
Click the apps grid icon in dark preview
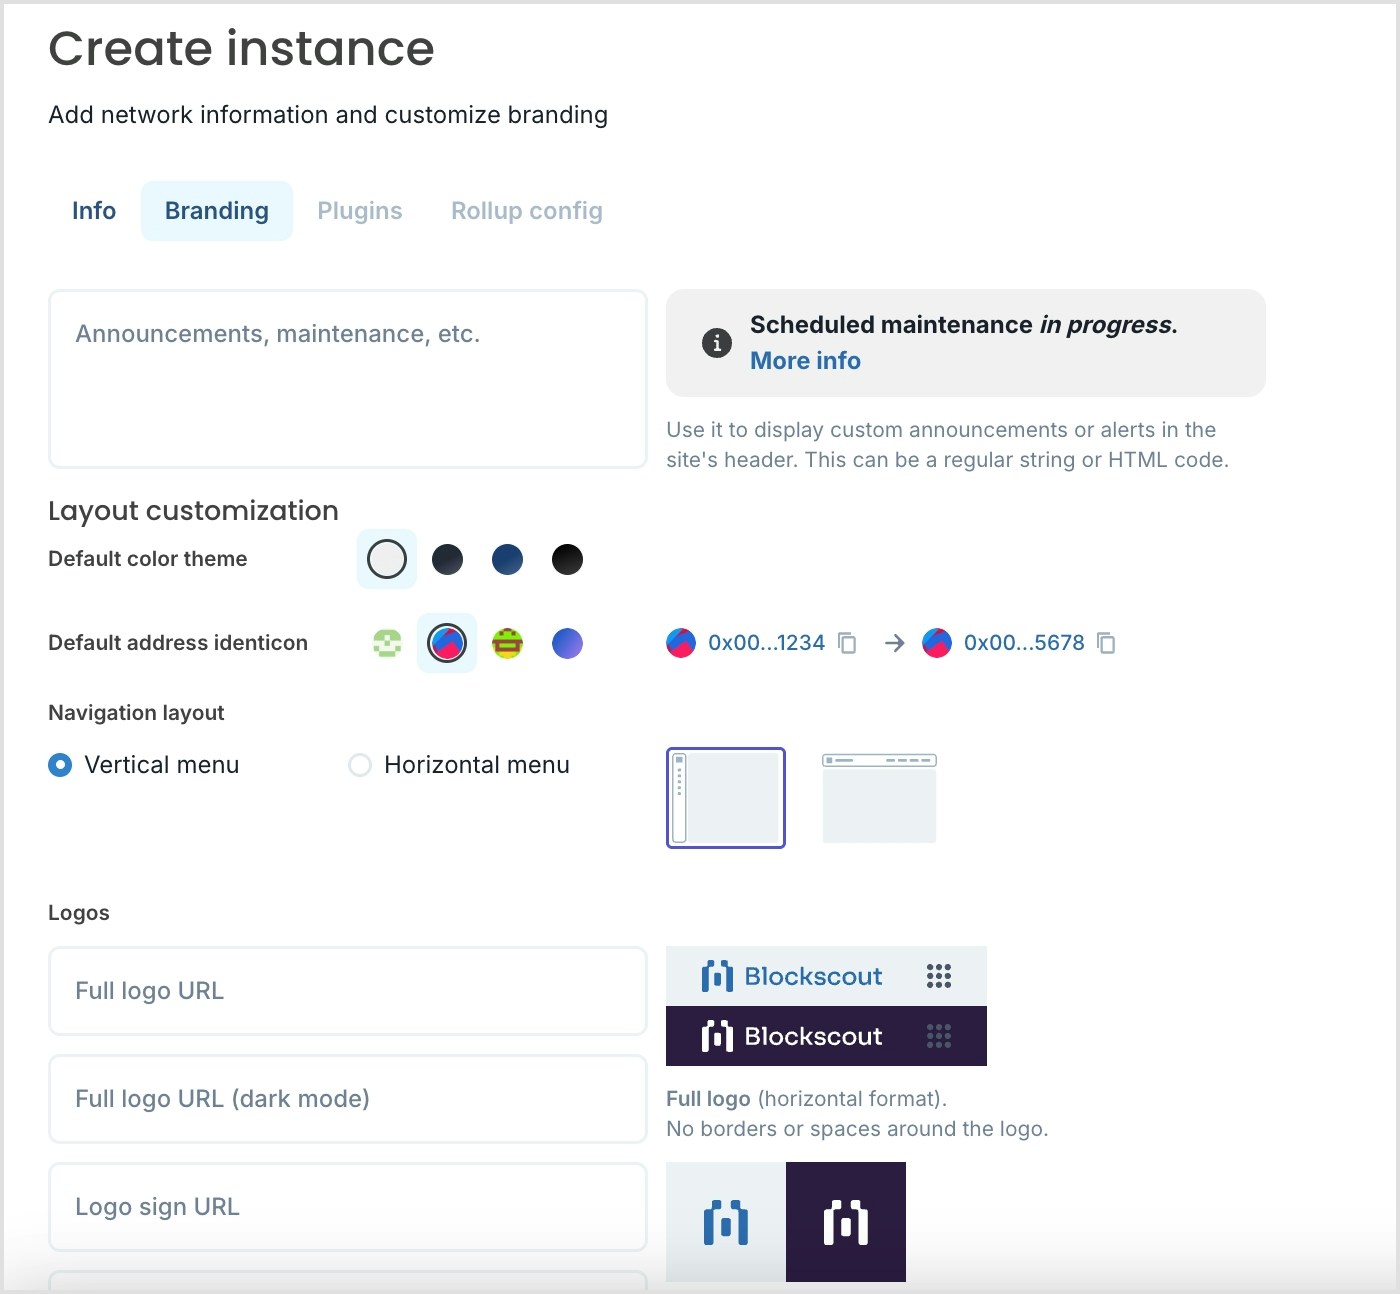tap(939, 1036)
